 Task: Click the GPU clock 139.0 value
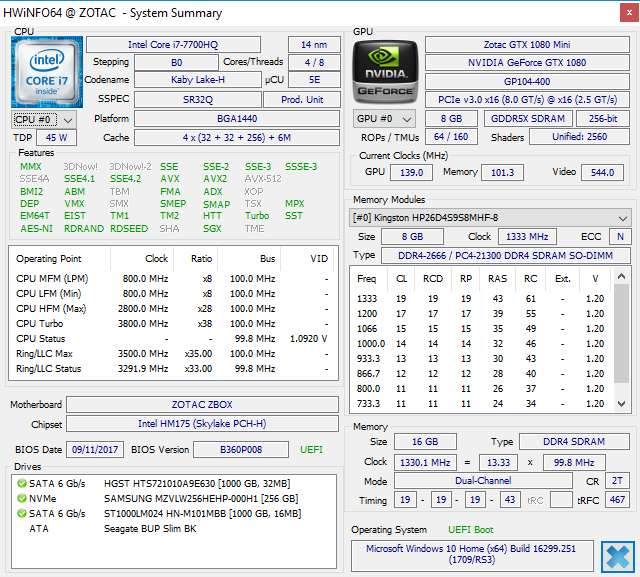[411, 173]
